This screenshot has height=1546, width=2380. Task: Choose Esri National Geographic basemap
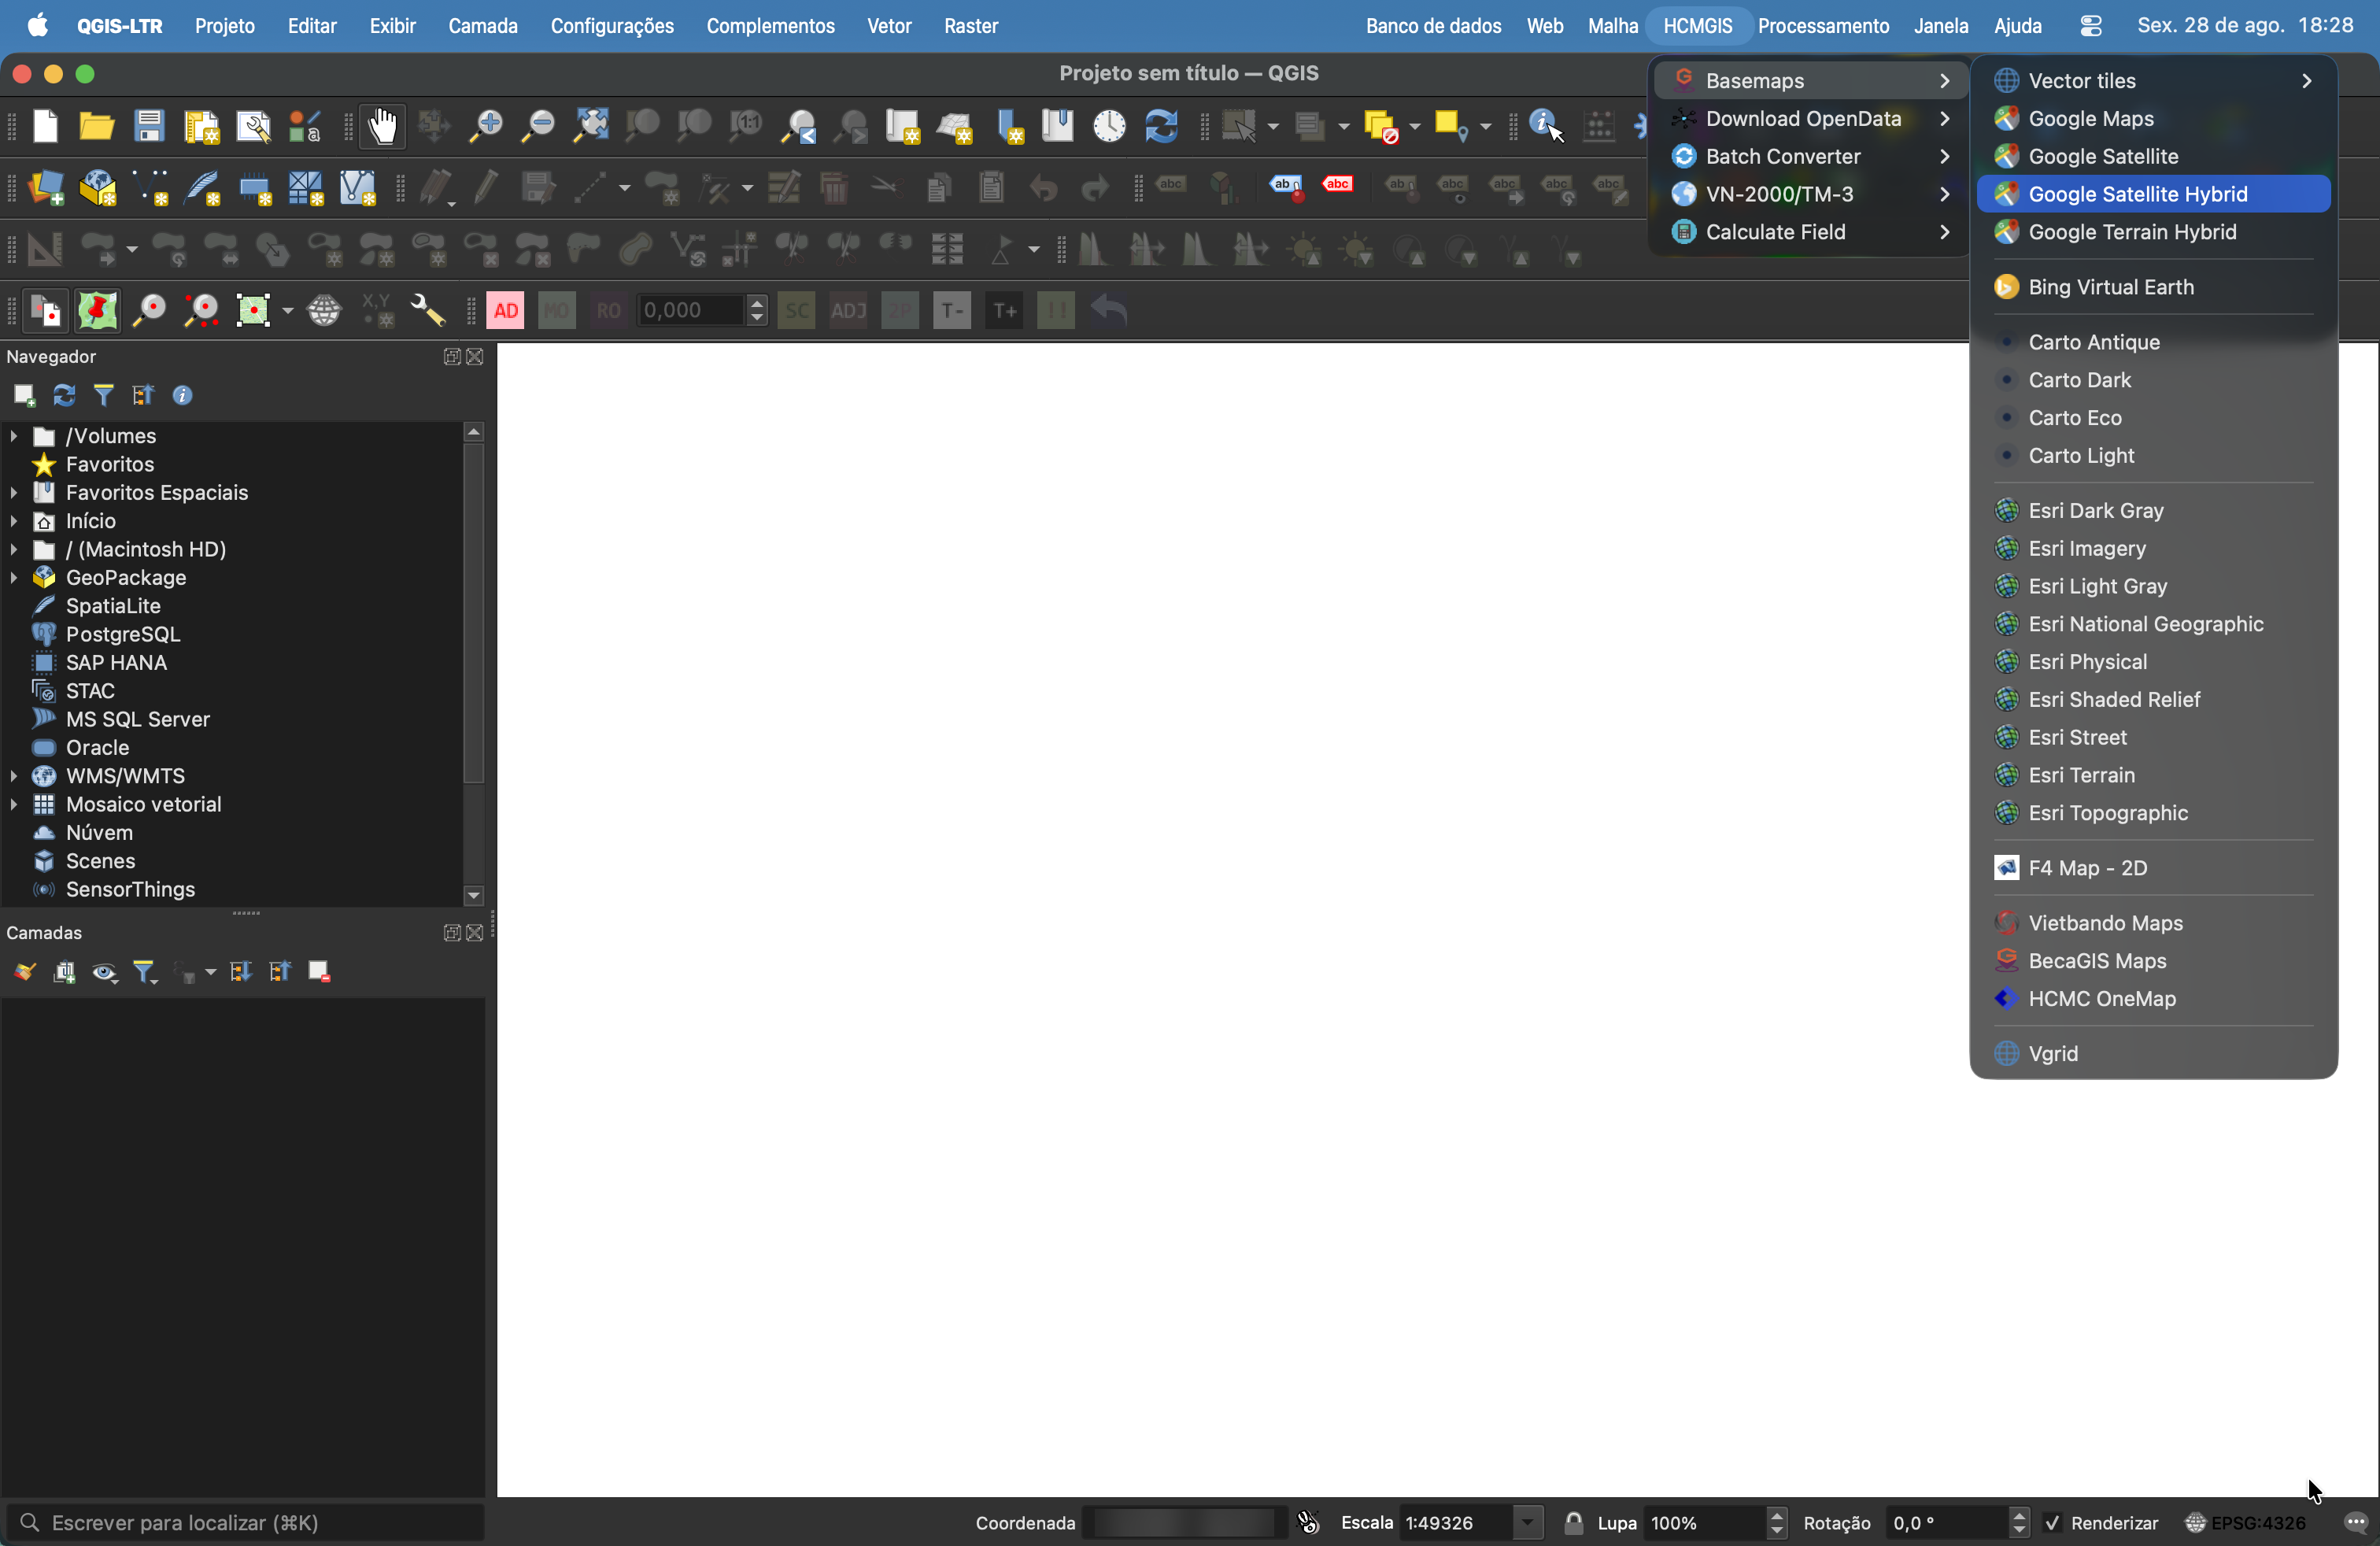click(x=2153, y=624)
